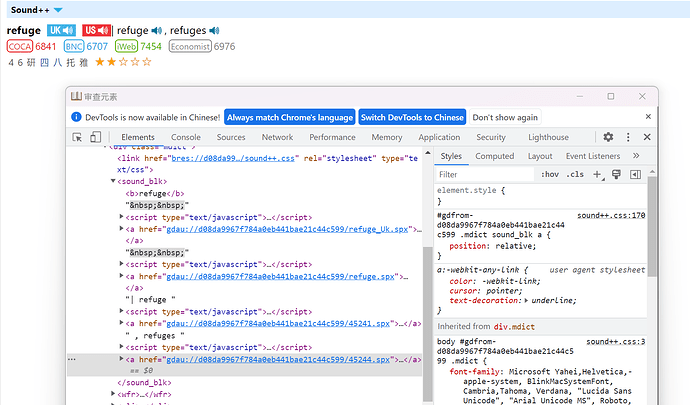Open the sound++.css stylesheet href link

coord(233,158)
